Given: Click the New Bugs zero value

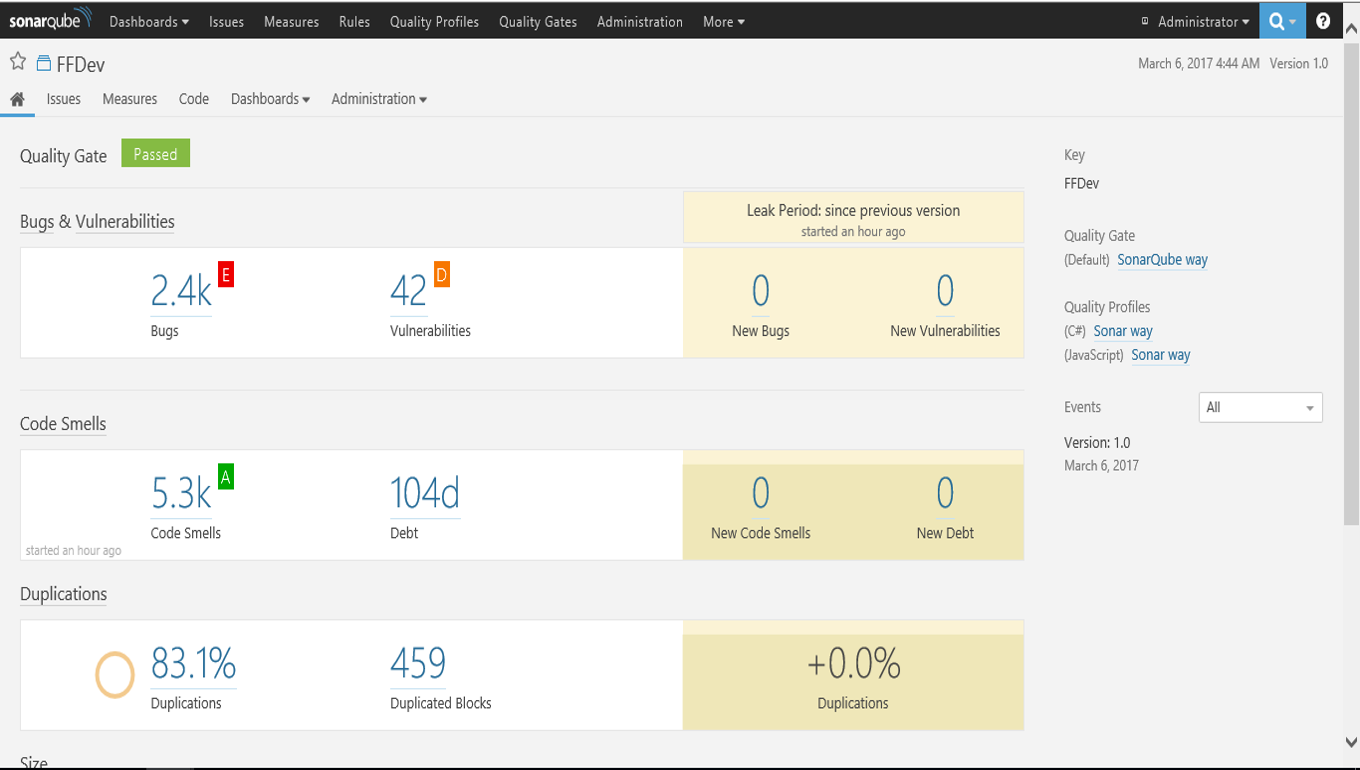Looking at the screenshot, I should coord(761,291).
